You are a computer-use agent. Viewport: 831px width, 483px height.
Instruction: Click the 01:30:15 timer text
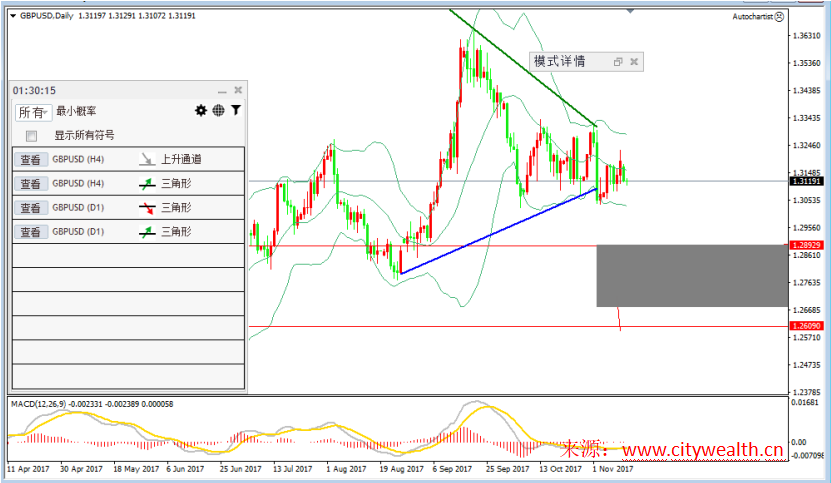coord(34,91)
